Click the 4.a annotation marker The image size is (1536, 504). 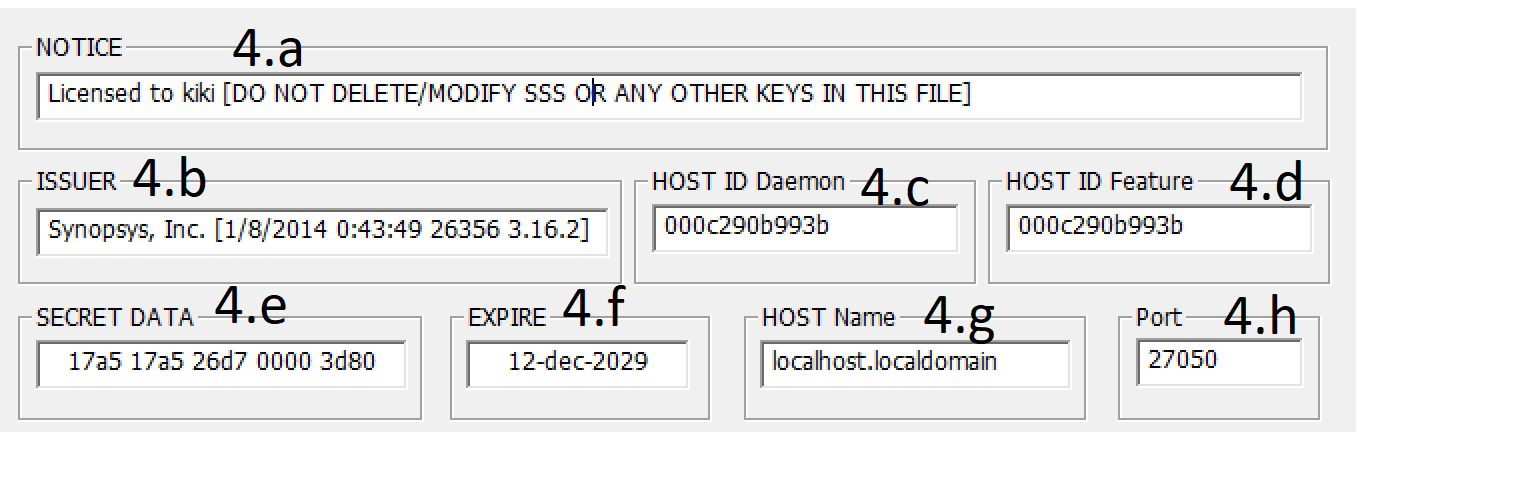267,47
